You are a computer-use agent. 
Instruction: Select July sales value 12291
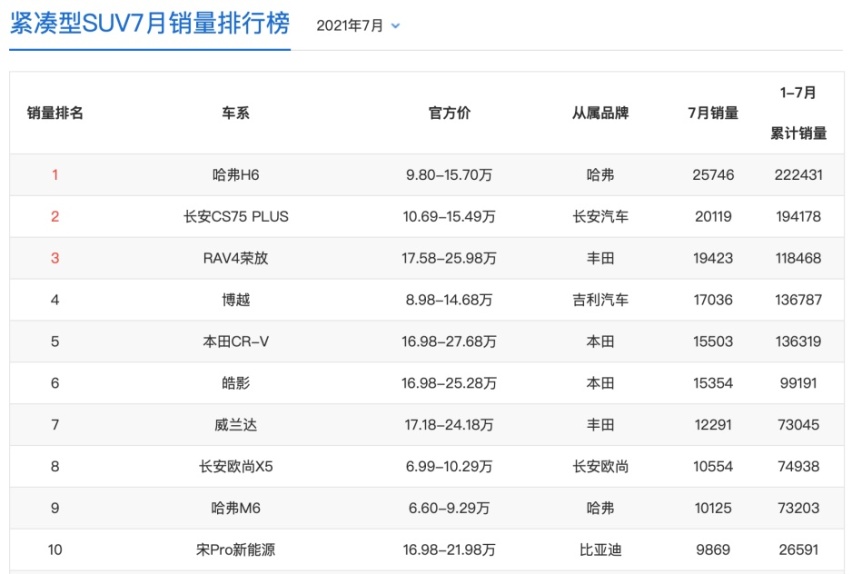[713, 425]
